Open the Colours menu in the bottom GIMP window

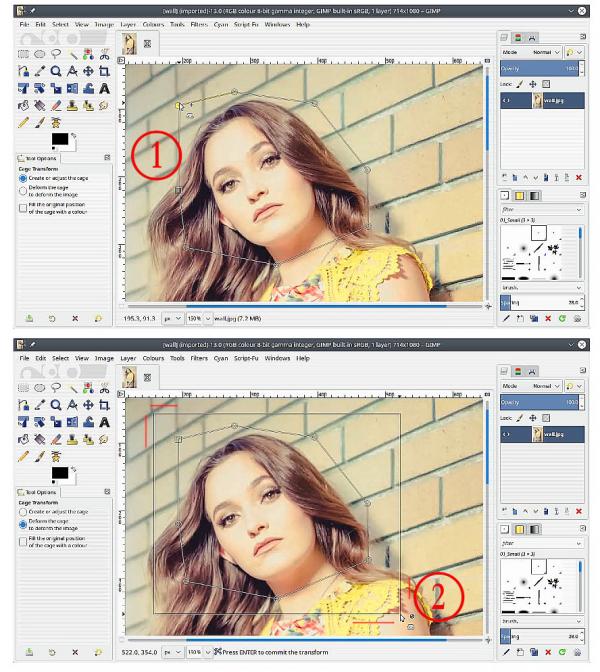(153, 358)
